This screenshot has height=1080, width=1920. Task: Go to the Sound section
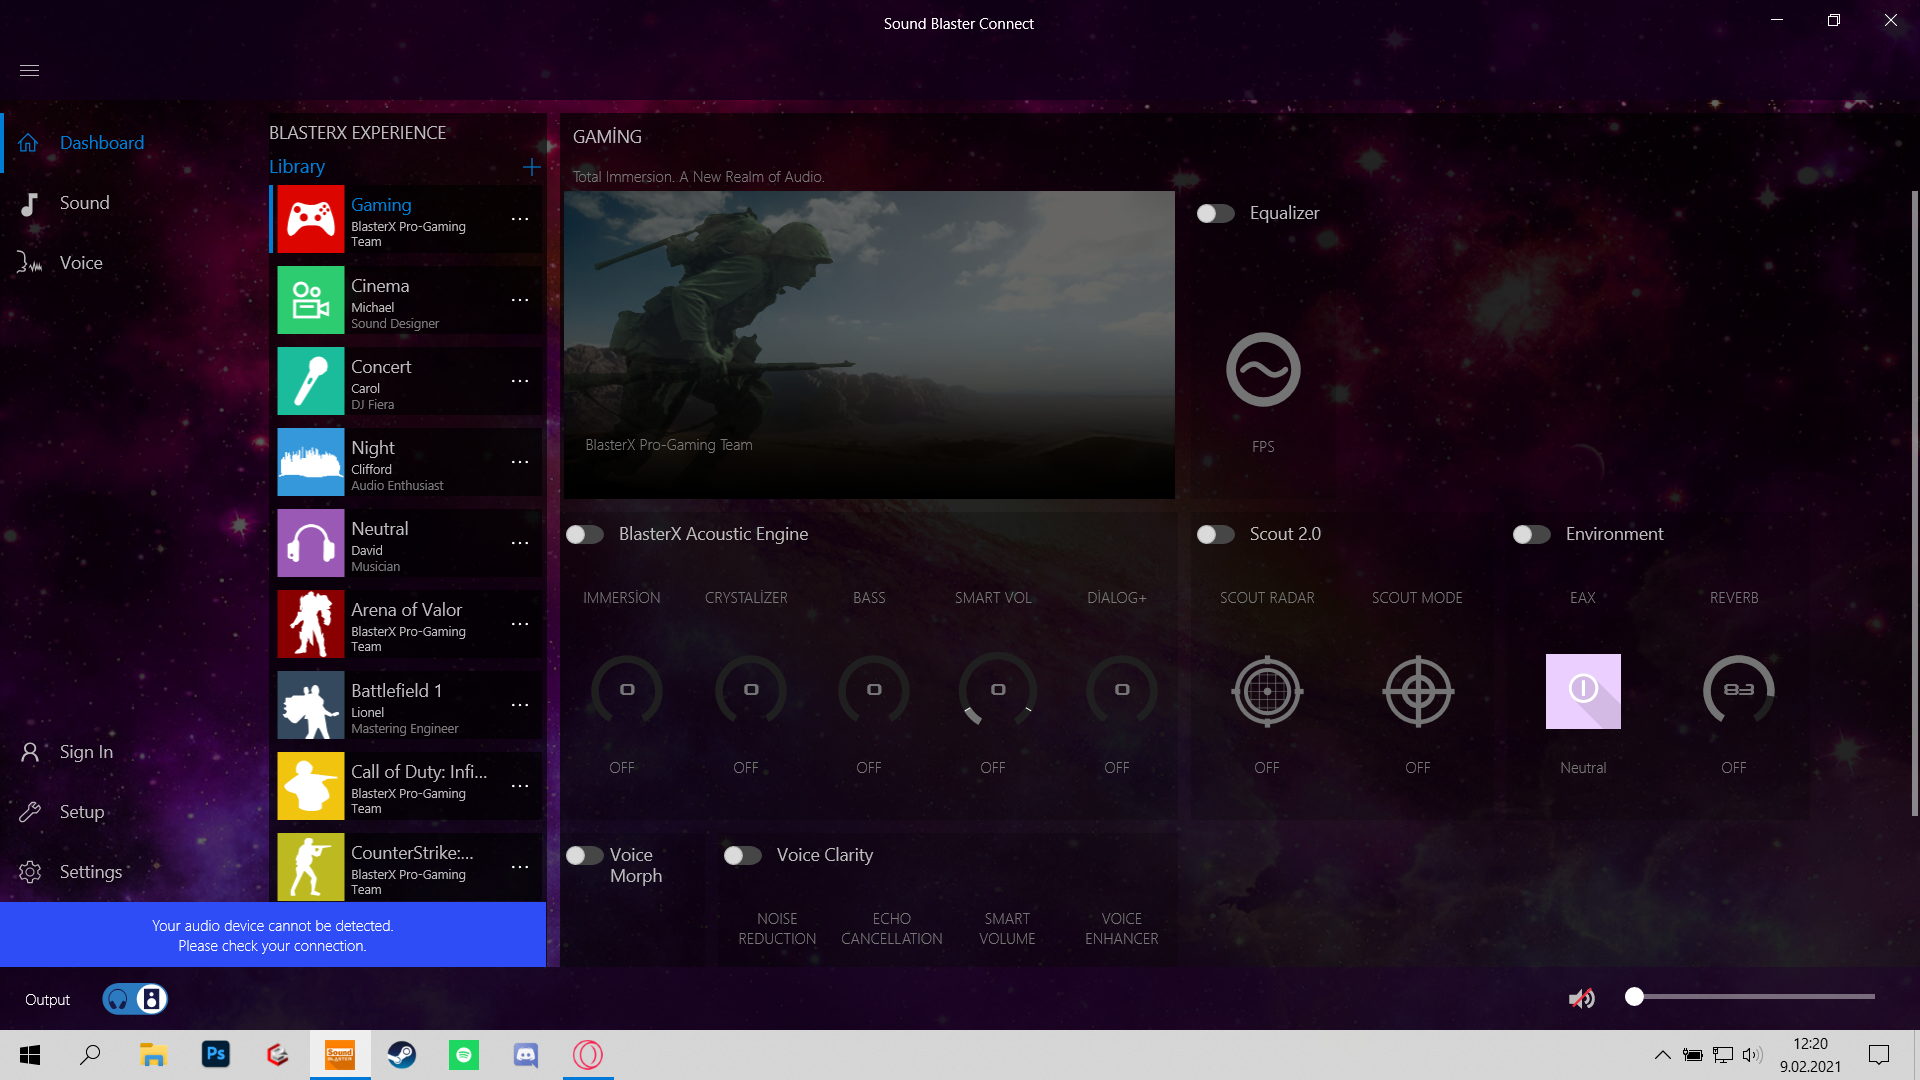tap(84, 203)
